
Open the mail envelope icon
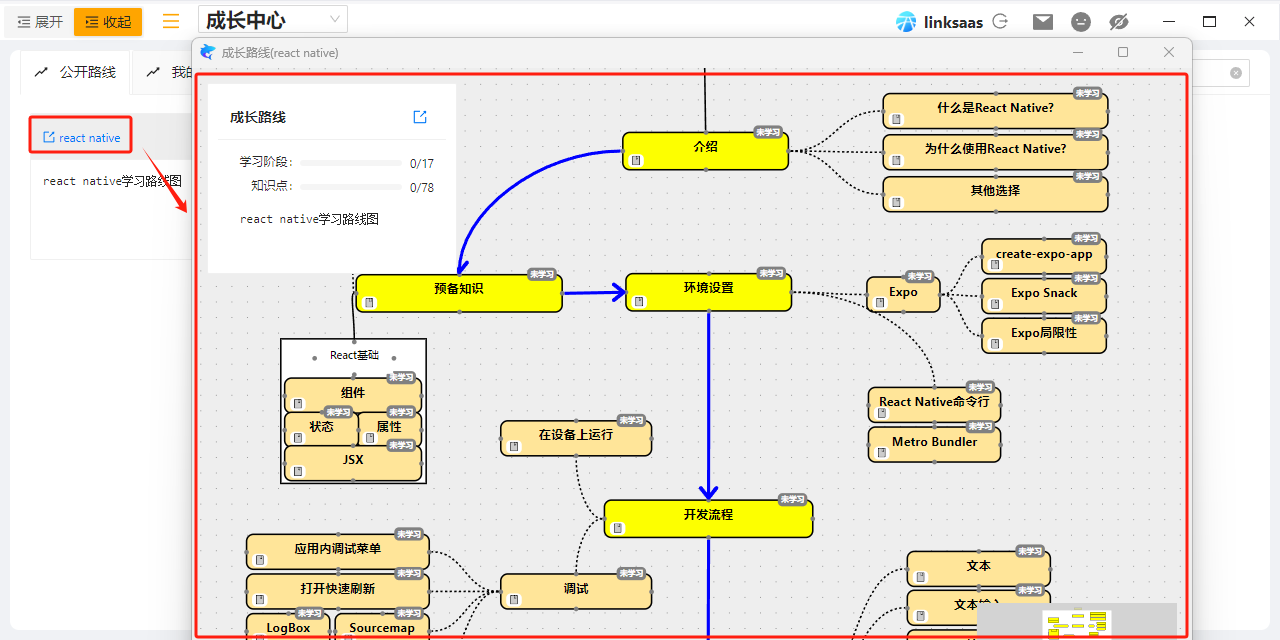coord(1043,21)
